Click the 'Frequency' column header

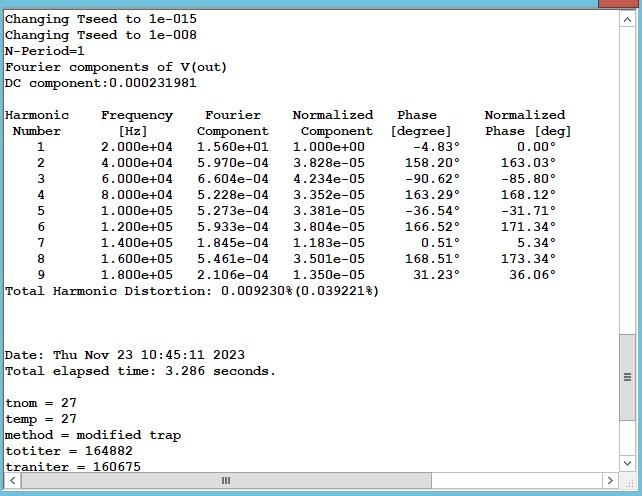tap(137, 116)
